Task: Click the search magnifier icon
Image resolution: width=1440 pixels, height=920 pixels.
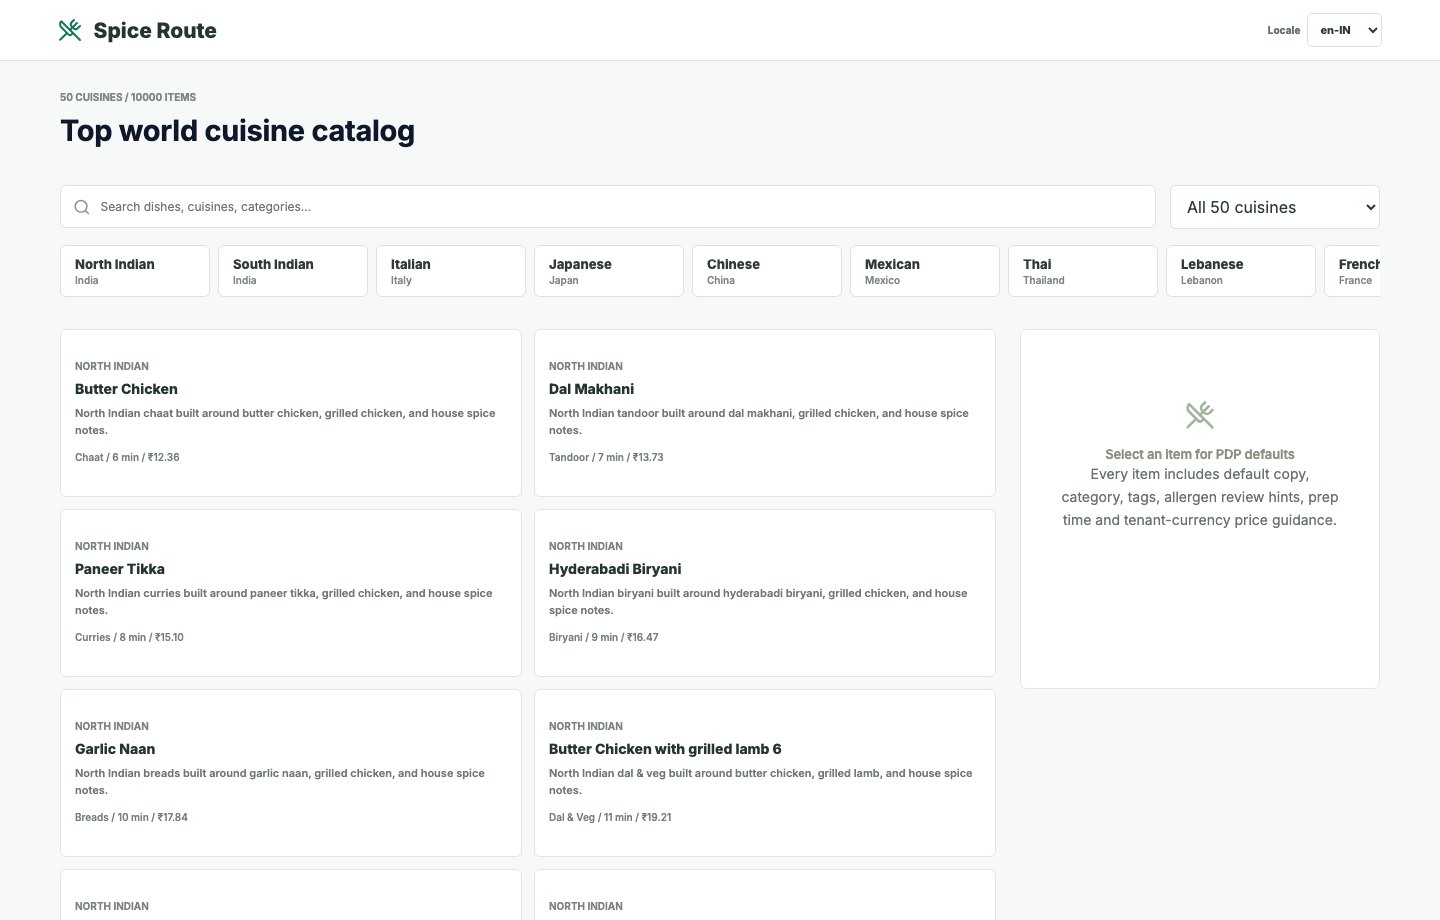Action: [82, 207]
